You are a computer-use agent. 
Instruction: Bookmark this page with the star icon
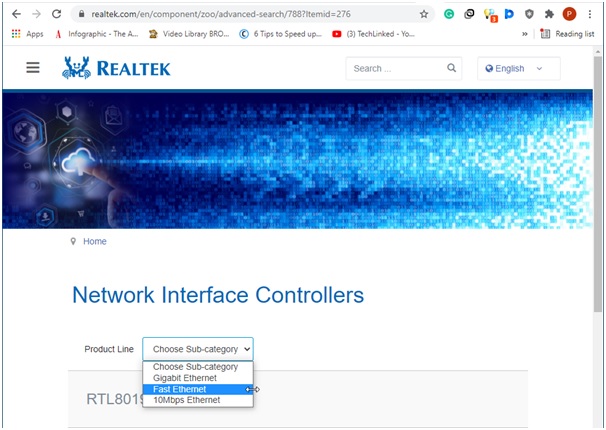pos(424,14)
